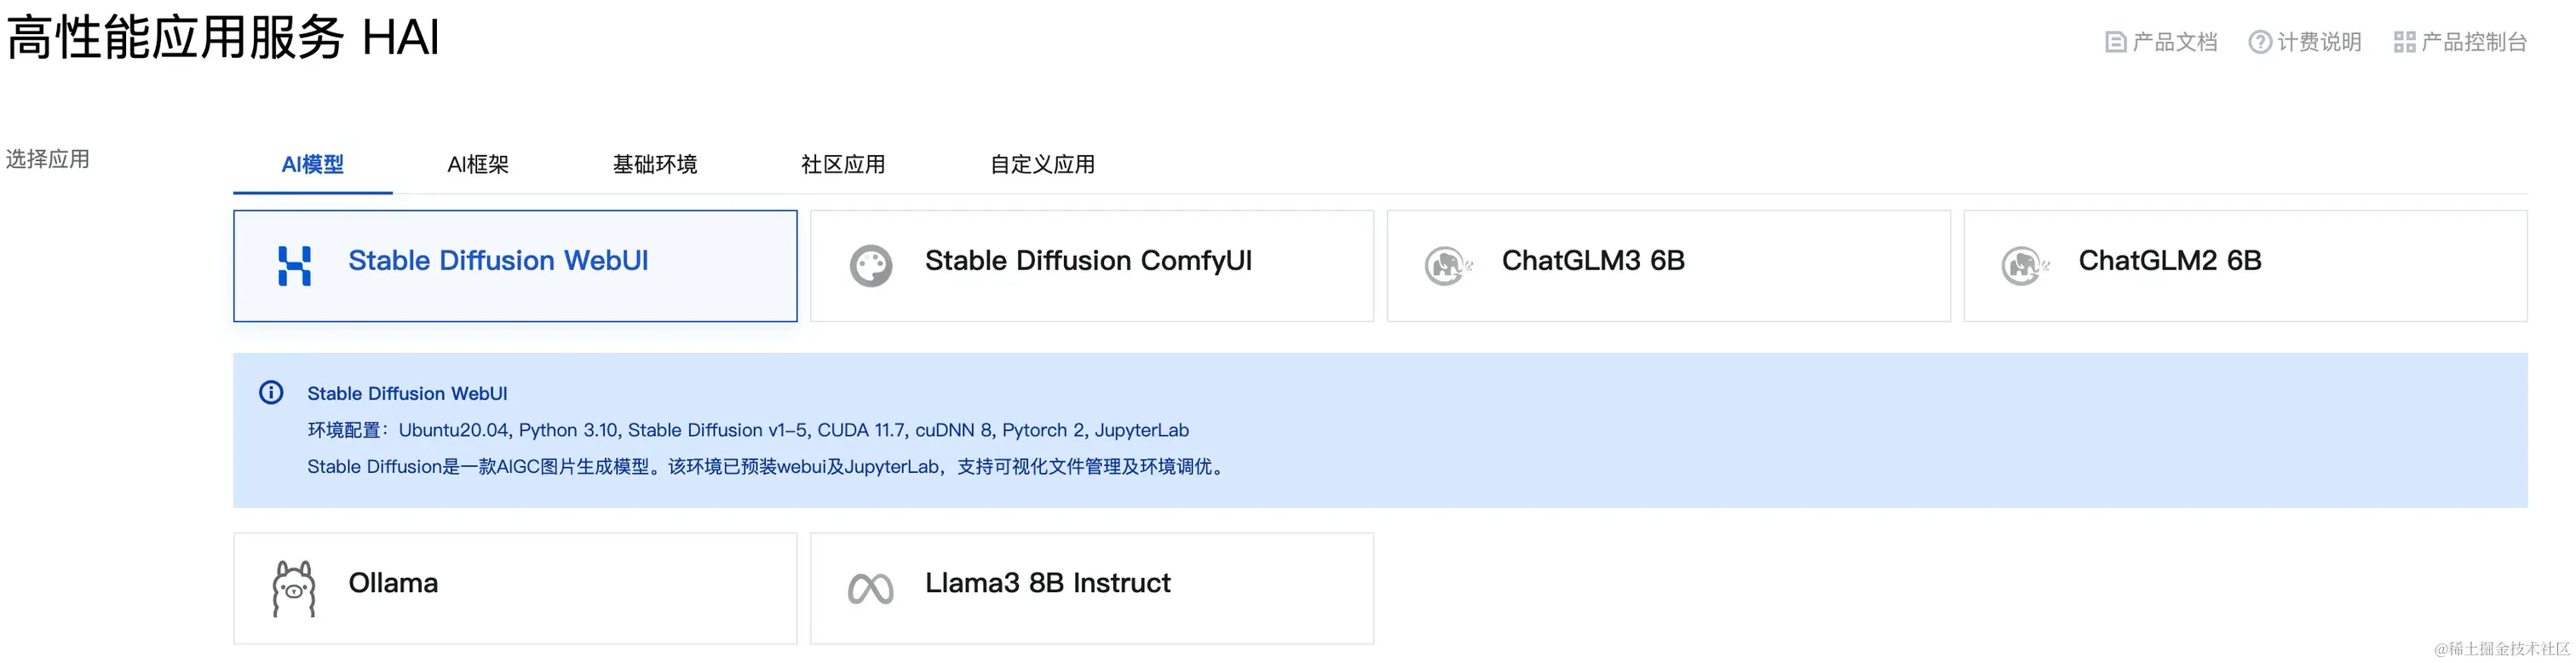Pick the Llama3 8B Instruct card

click(x=1091, y=588)
